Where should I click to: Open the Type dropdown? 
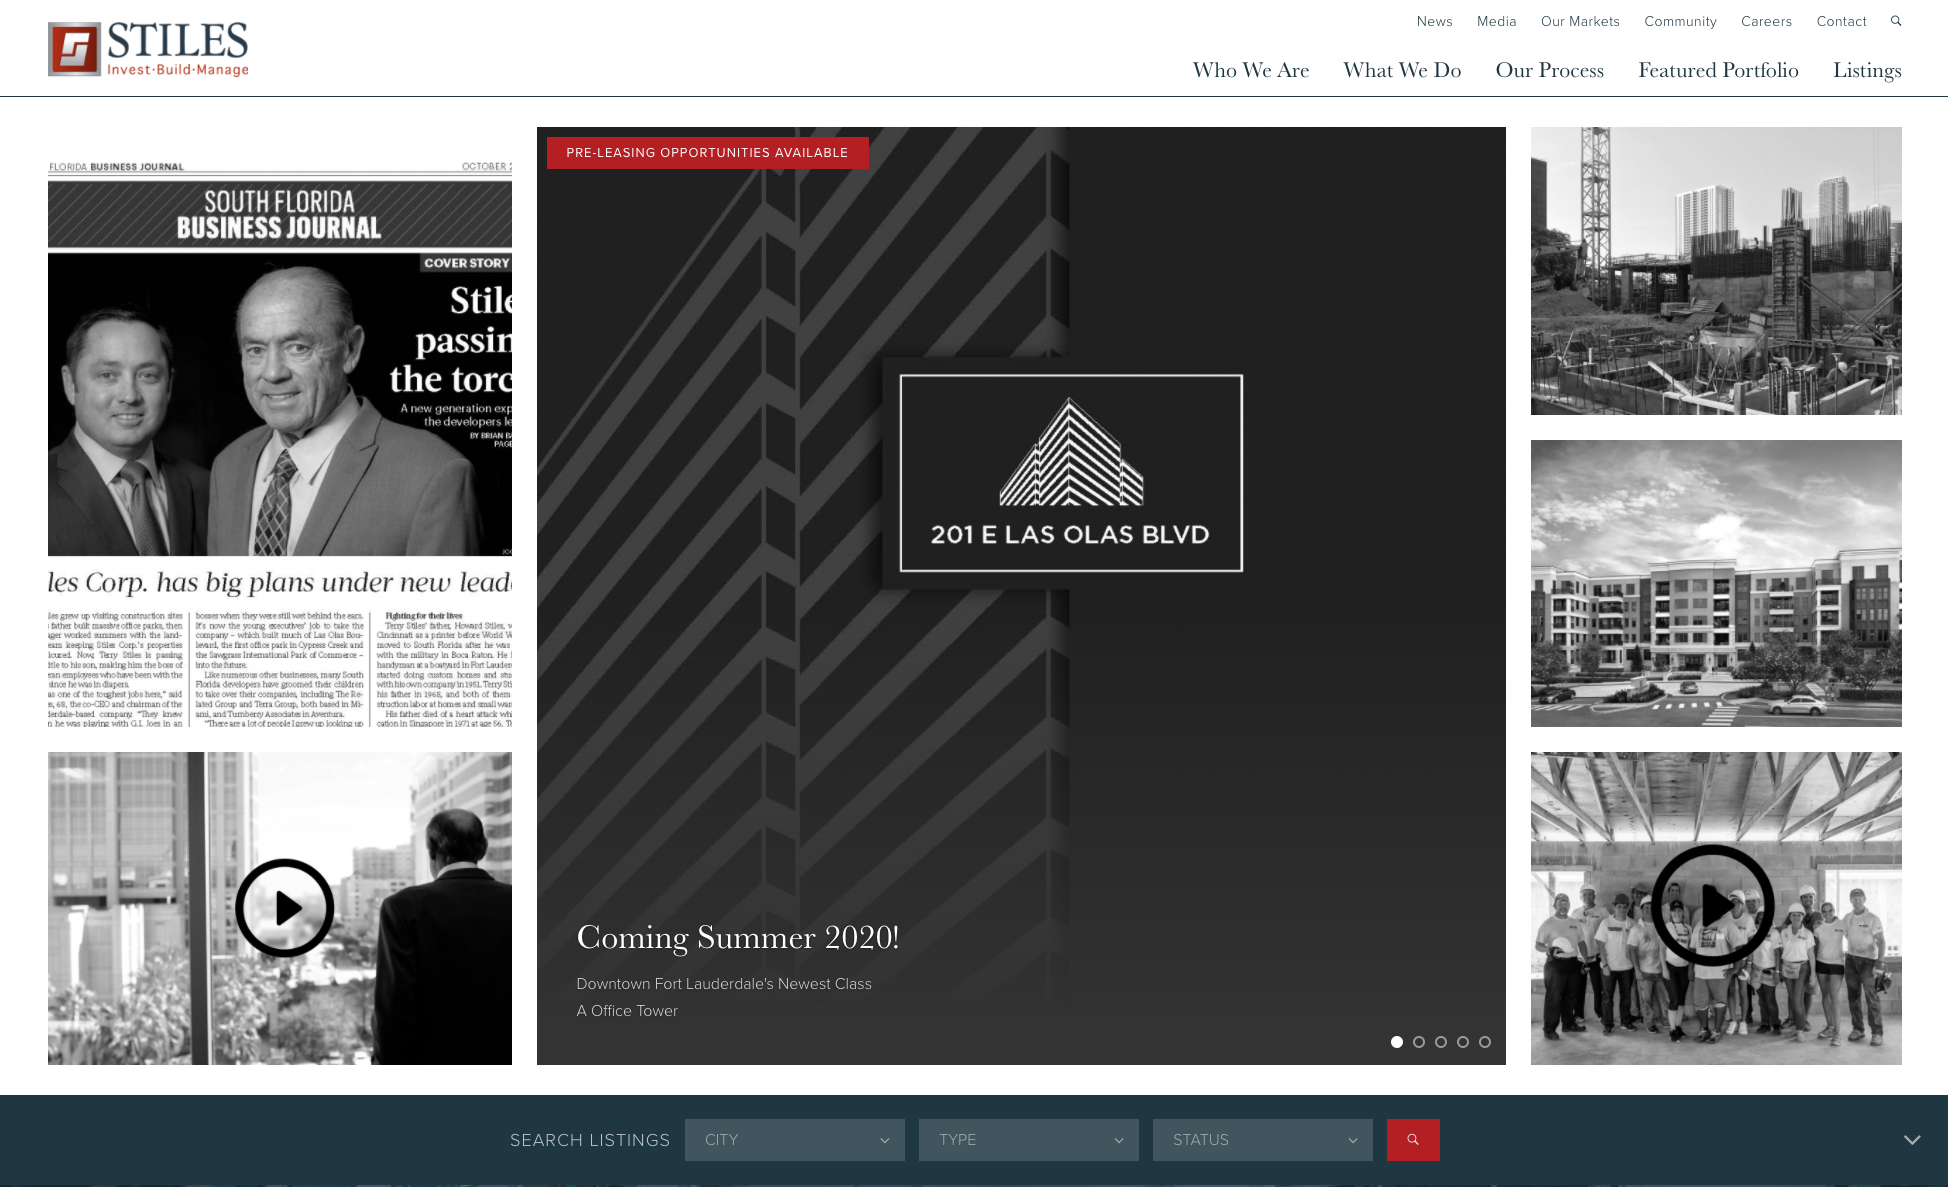[x=1028, y=1140]
